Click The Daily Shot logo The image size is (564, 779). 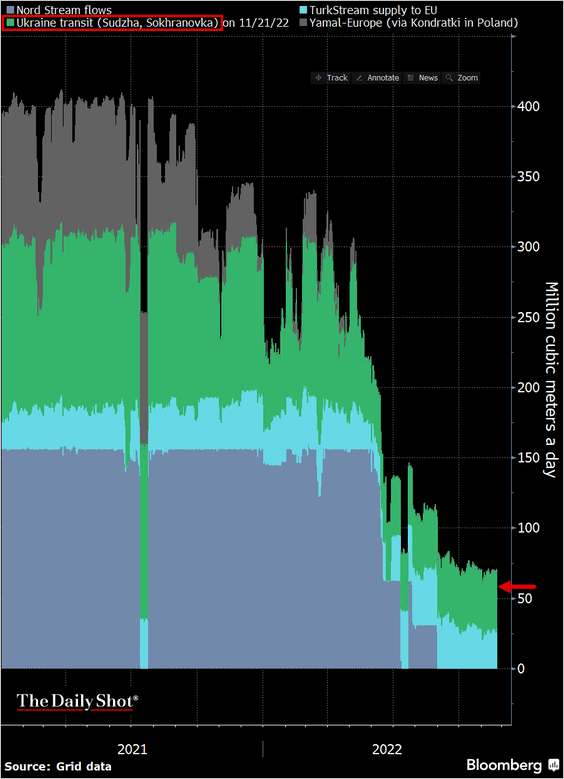(78, 702)
